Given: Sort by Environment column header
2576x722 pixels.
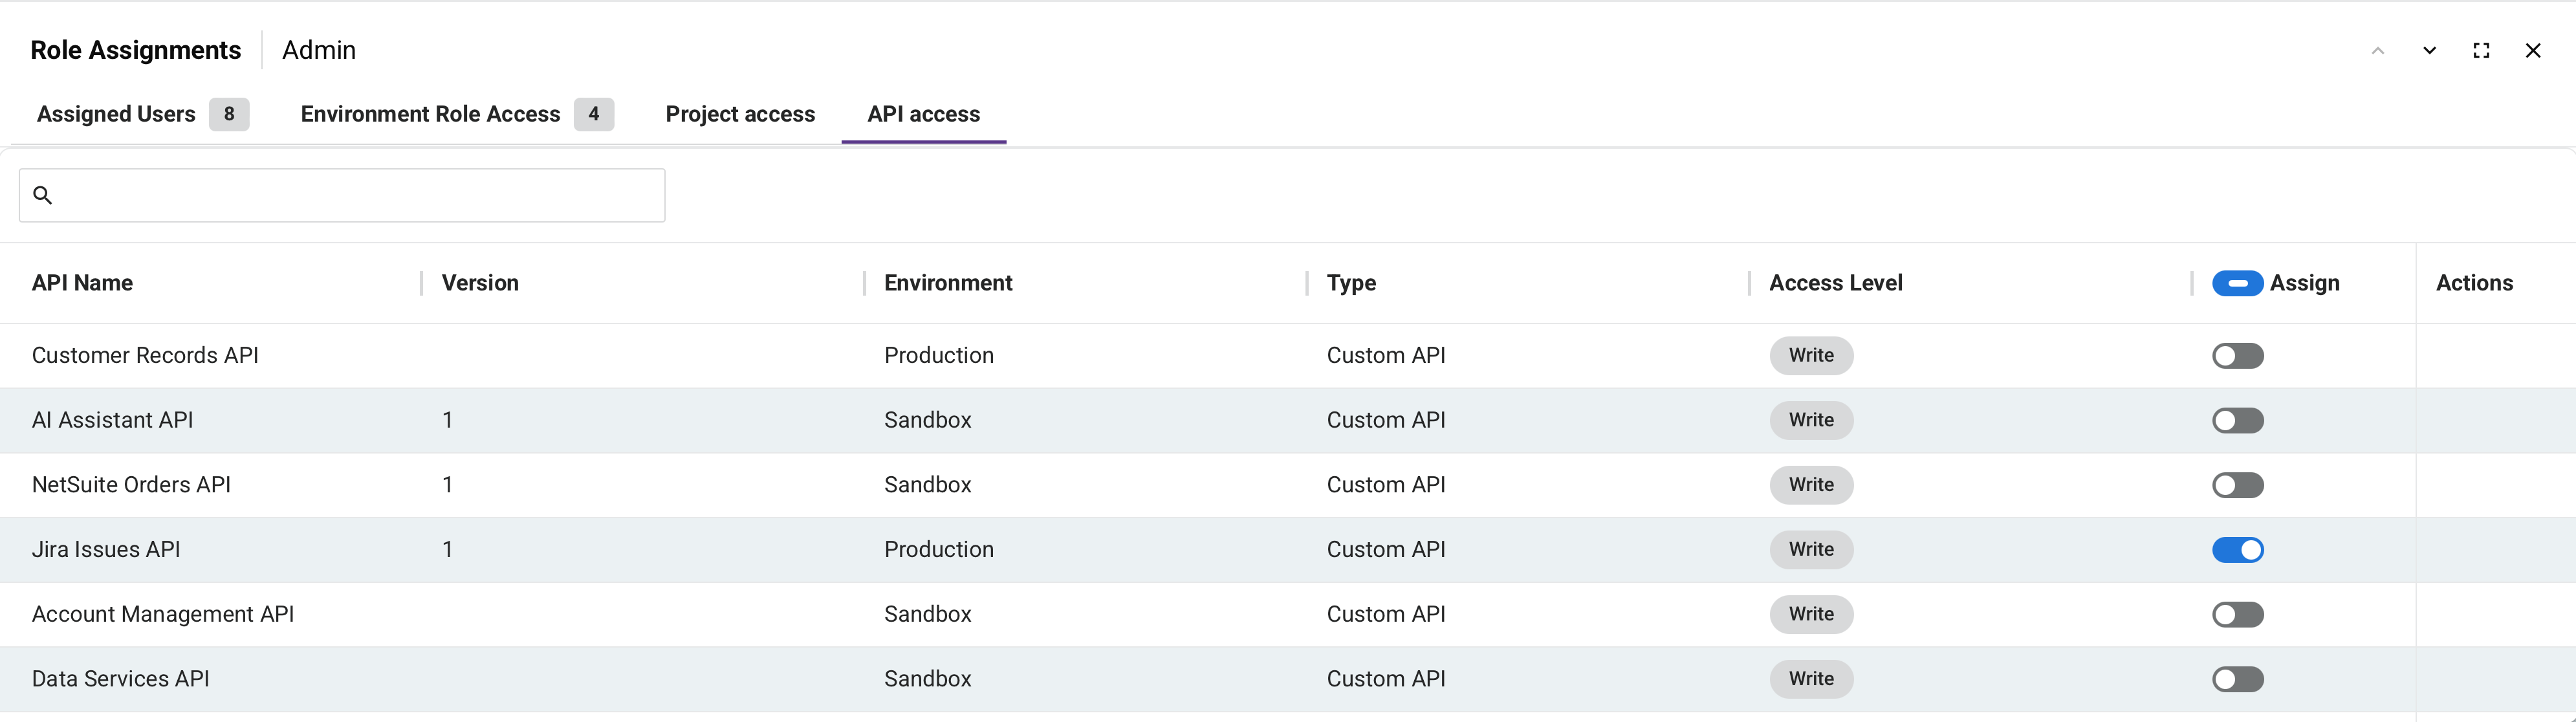Looking at the screenshot, I should pyautogui.click(x=948, y=283).
